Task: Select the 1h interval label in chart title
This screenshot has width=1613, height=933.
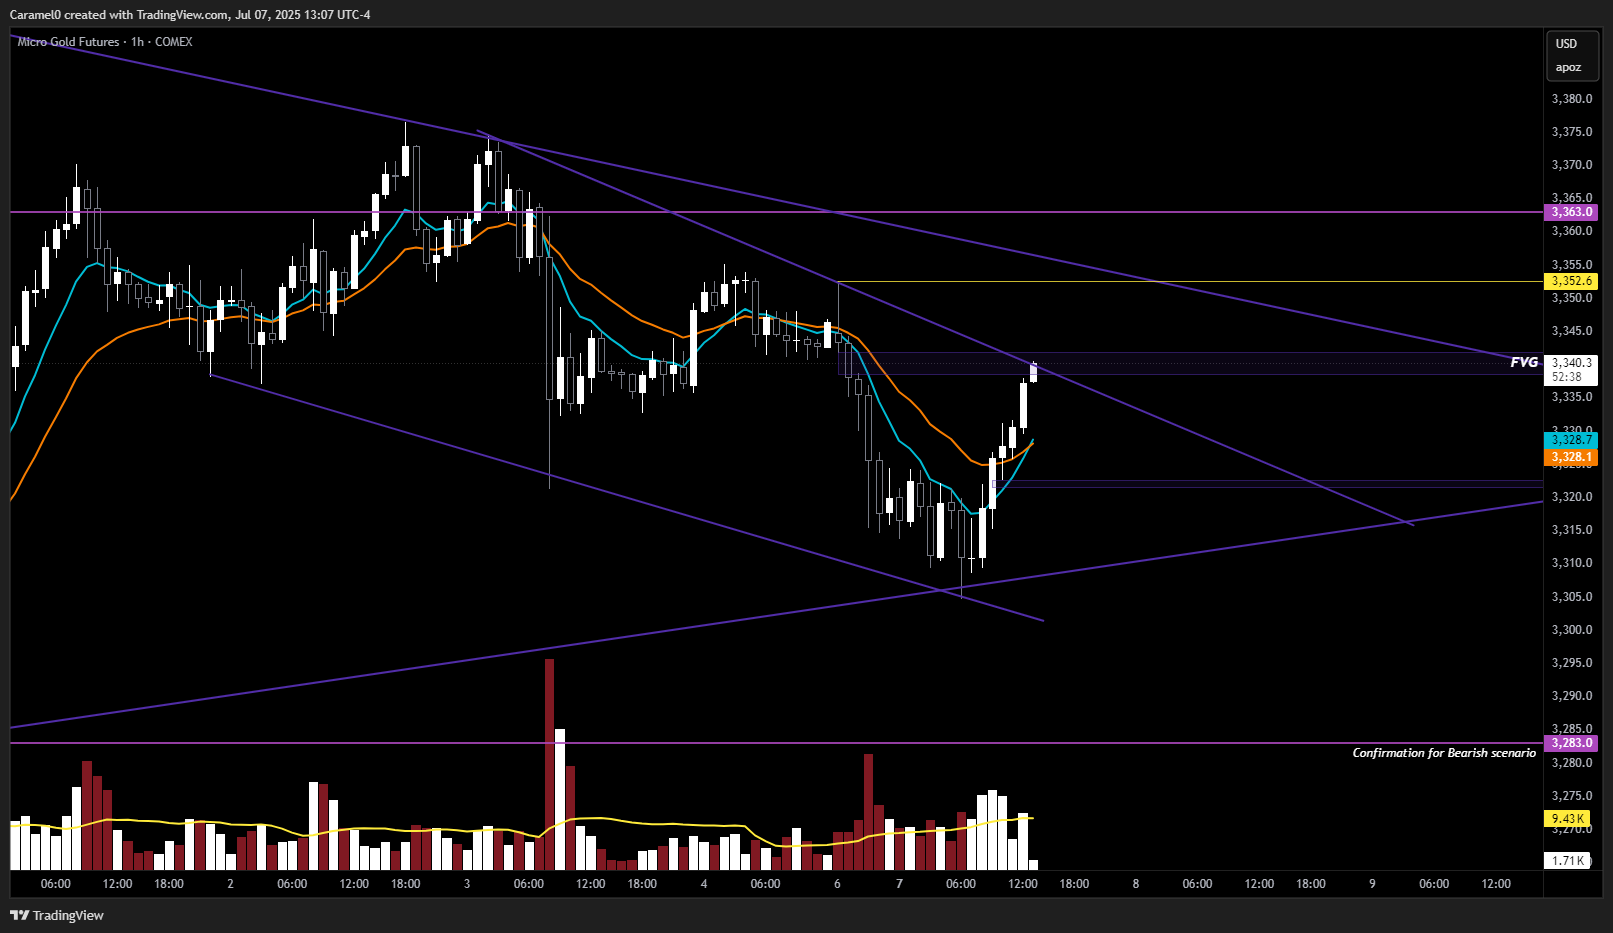Action: pyautogui.click(x=138, y=42)
